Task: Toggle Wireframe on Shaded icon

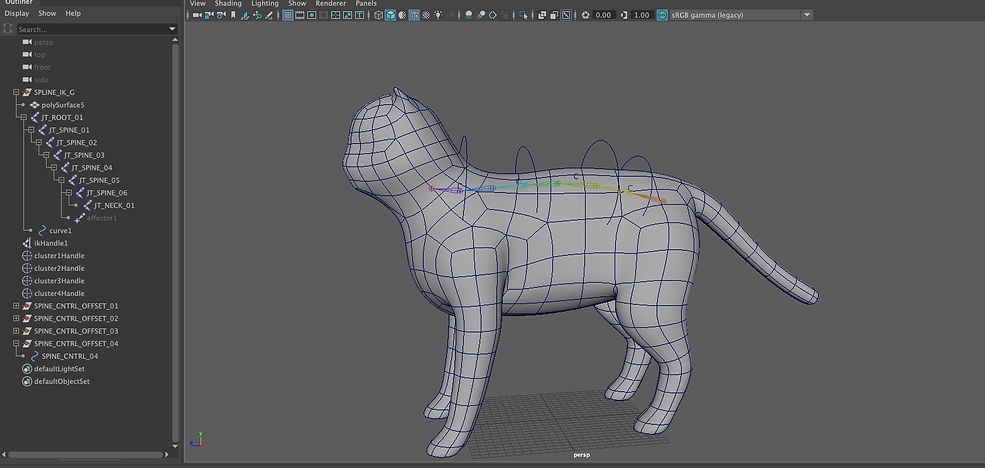Action: [414, 15]
